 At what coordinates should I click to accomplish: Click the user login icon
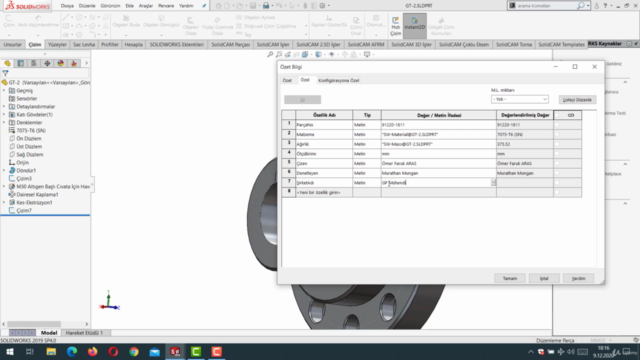[597, 6]
